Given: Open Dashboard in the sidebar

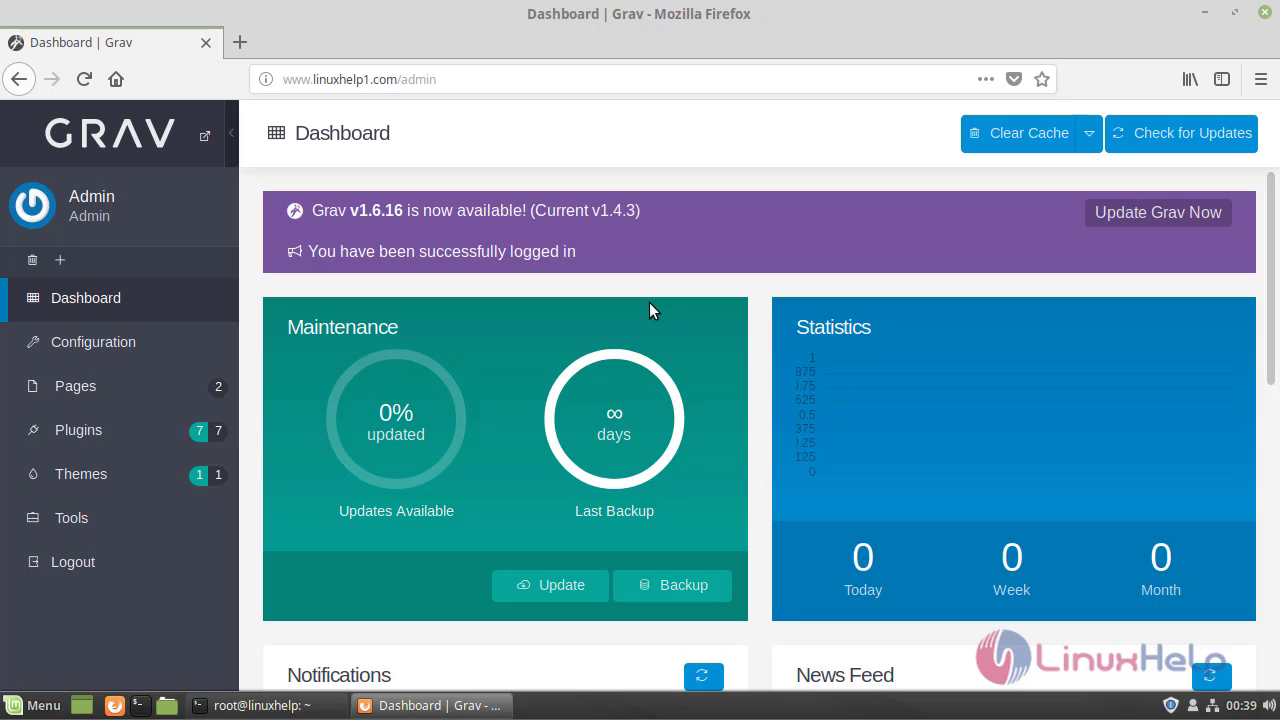Looking at the screenshot, I should tap(119, 298).
